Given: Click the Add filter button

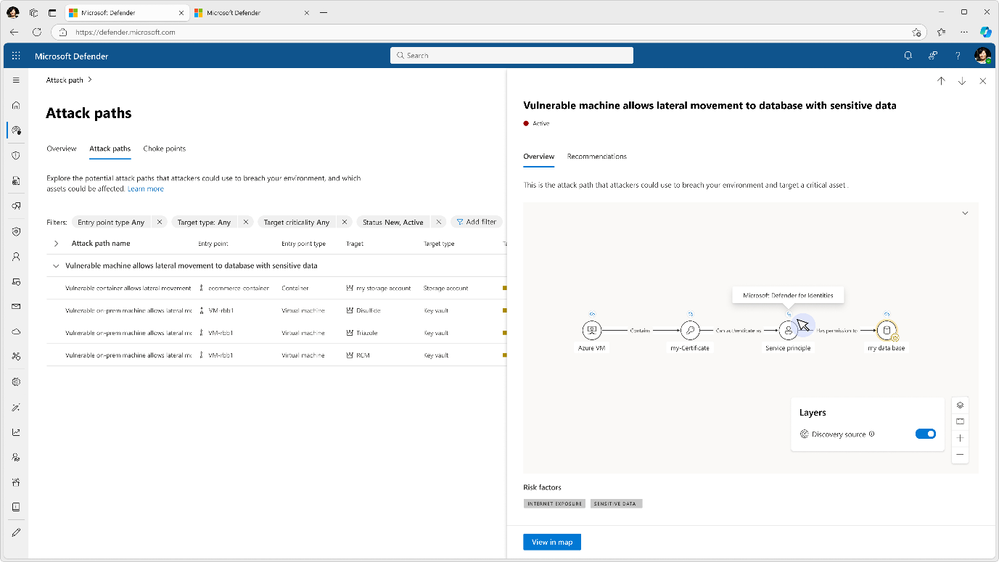Looking at the screenshot, I should [x=476, y=222].
